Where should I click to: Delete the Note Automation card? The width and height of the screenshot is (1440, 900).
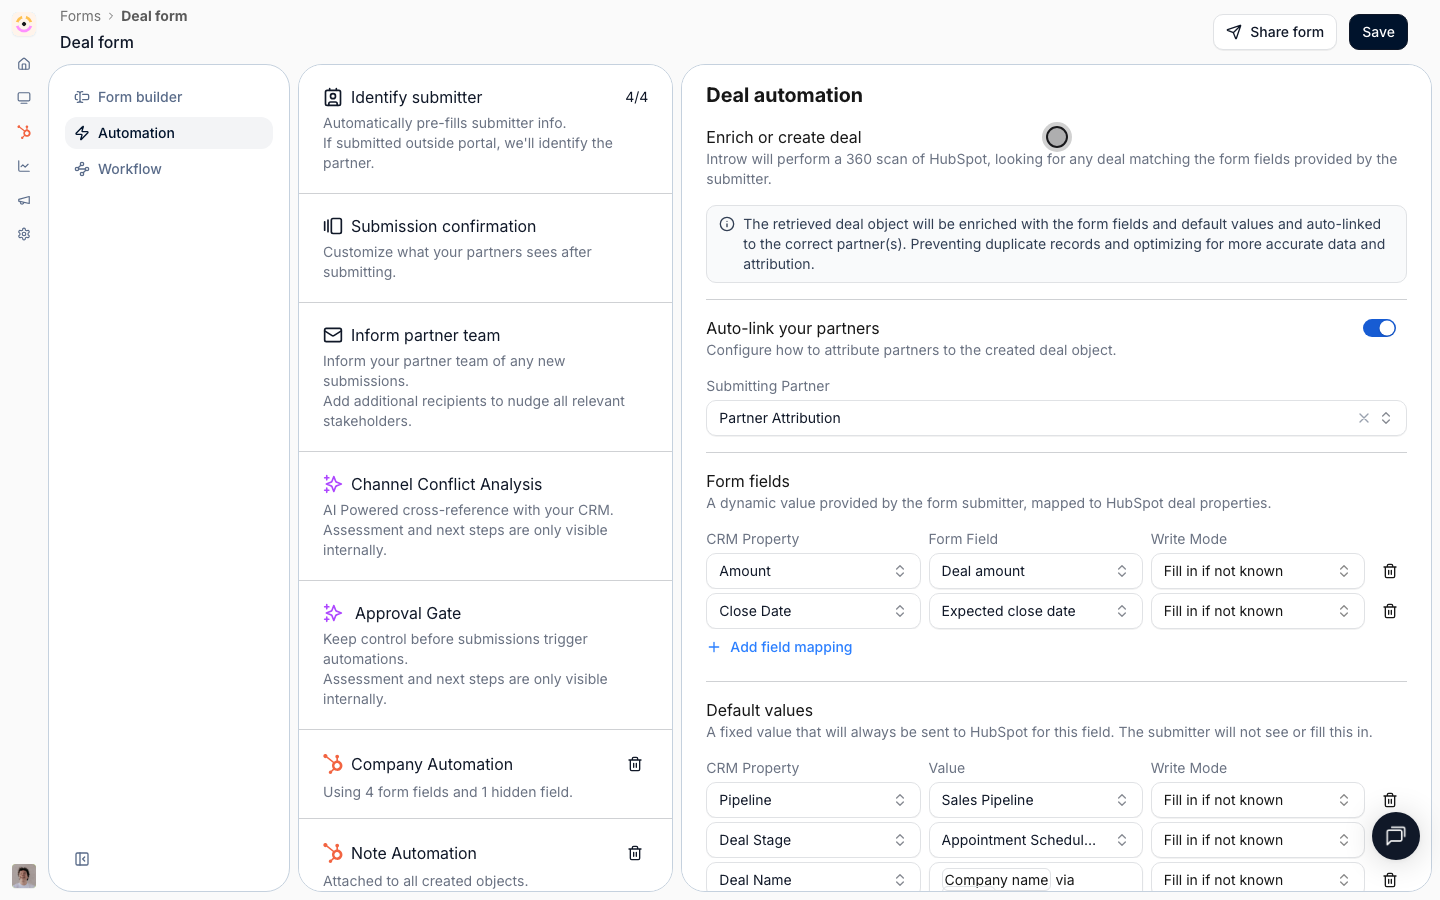click(635, 853)
